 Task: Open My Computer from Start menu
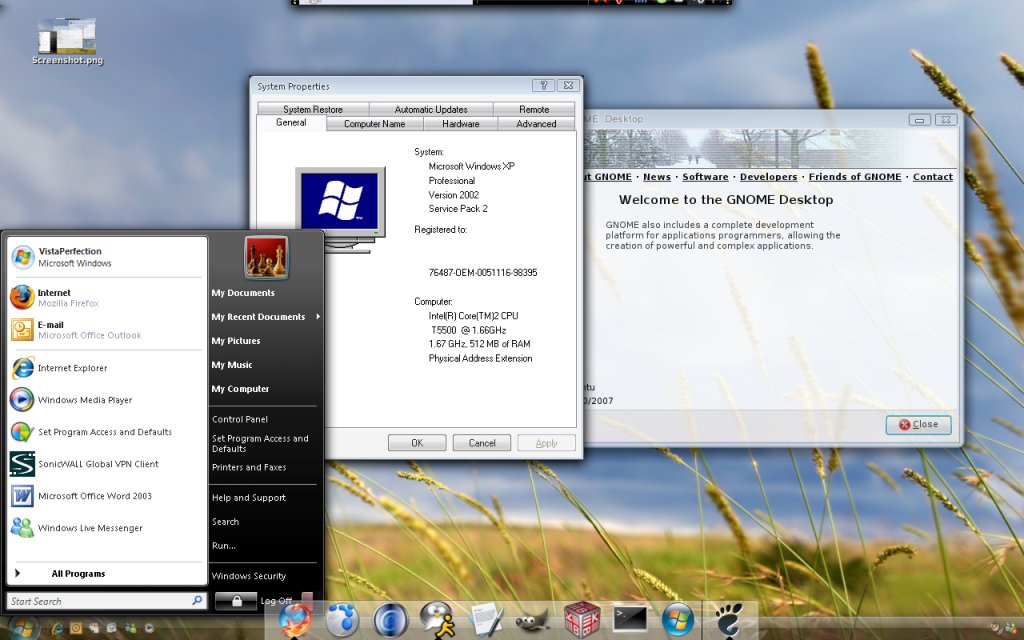(240, 389)
